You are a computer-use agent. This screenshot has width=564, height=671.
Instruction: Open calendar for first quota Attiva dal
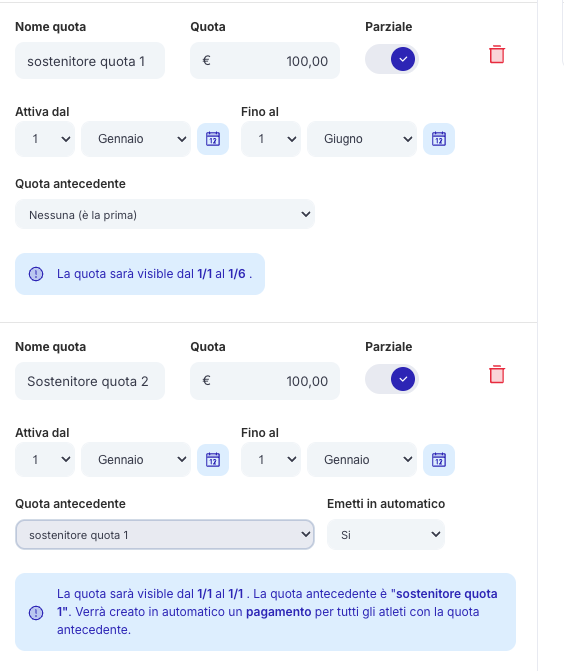[x=213, y=139]
